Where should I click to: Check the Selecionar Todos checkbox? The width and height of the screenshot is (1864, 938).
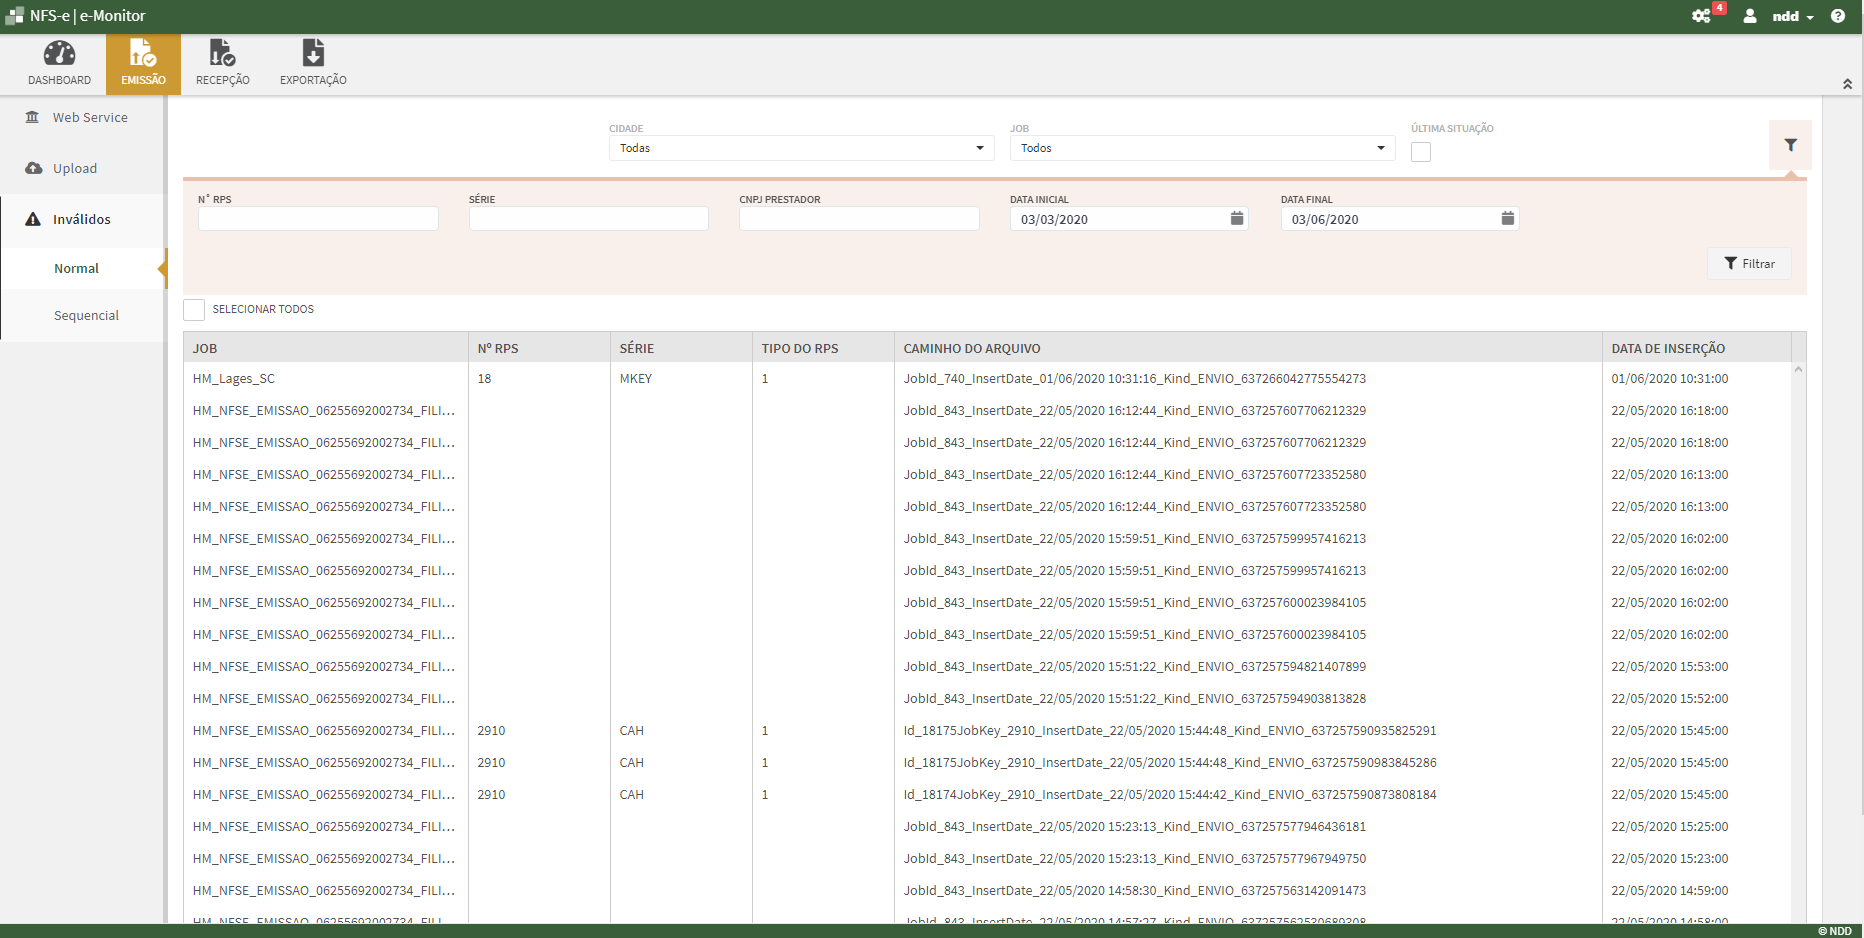(194, 310)
